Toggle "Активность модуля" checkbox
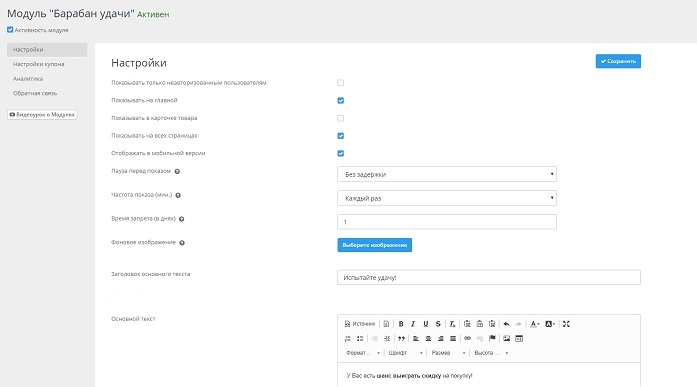 [10, 30]
